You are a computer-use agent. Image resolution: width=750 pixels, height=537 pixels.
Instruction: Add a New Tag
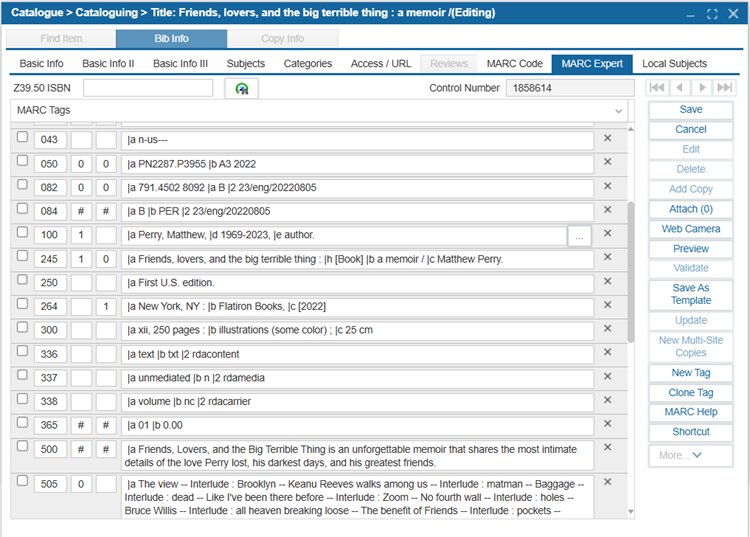[x=691, y=373]
